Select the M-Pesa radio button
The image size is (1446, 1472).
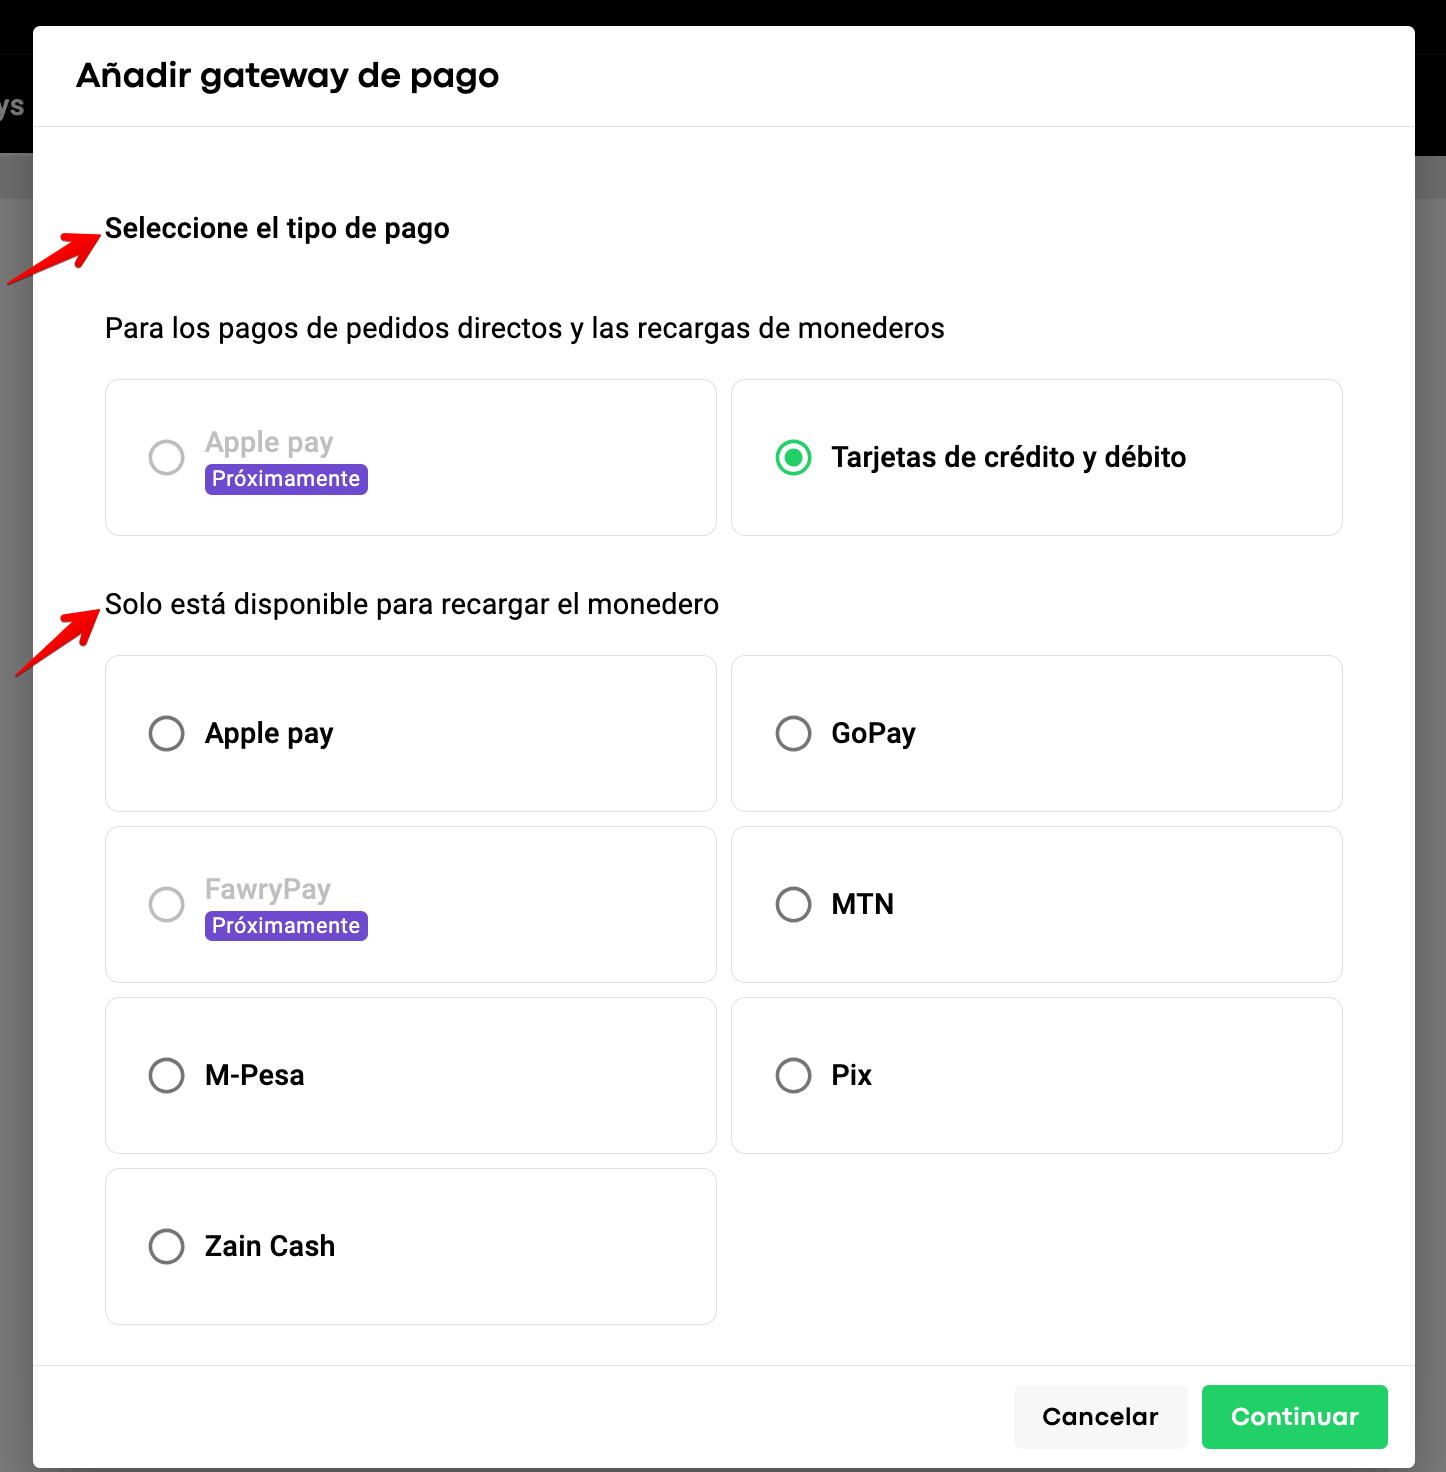167,1076
